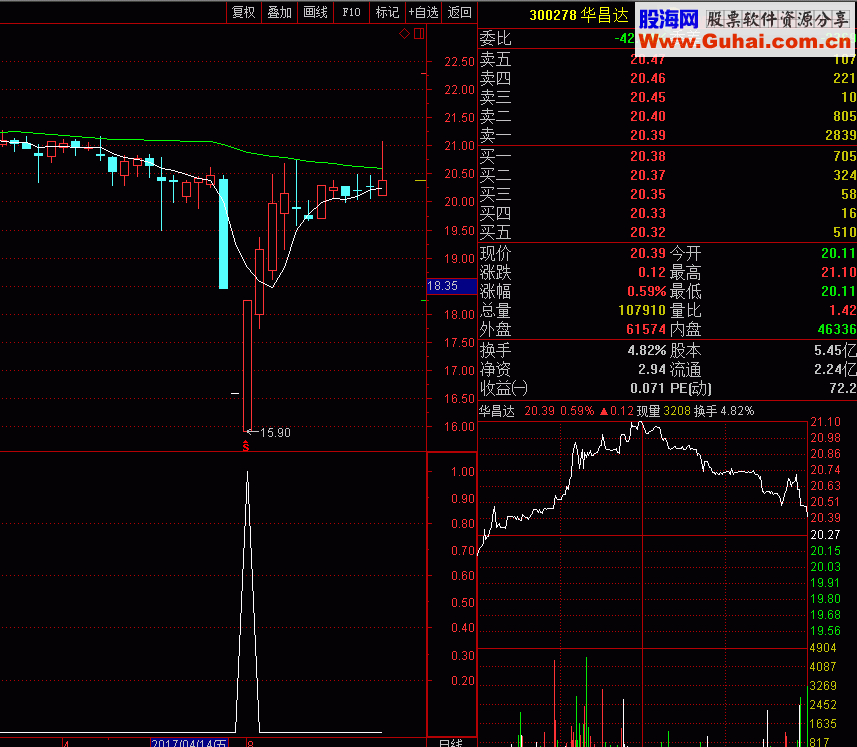Click the 2017/04/14 date label
Image resolution: width=857 pixels, height=747 pixels.
[x=189, y=743]
